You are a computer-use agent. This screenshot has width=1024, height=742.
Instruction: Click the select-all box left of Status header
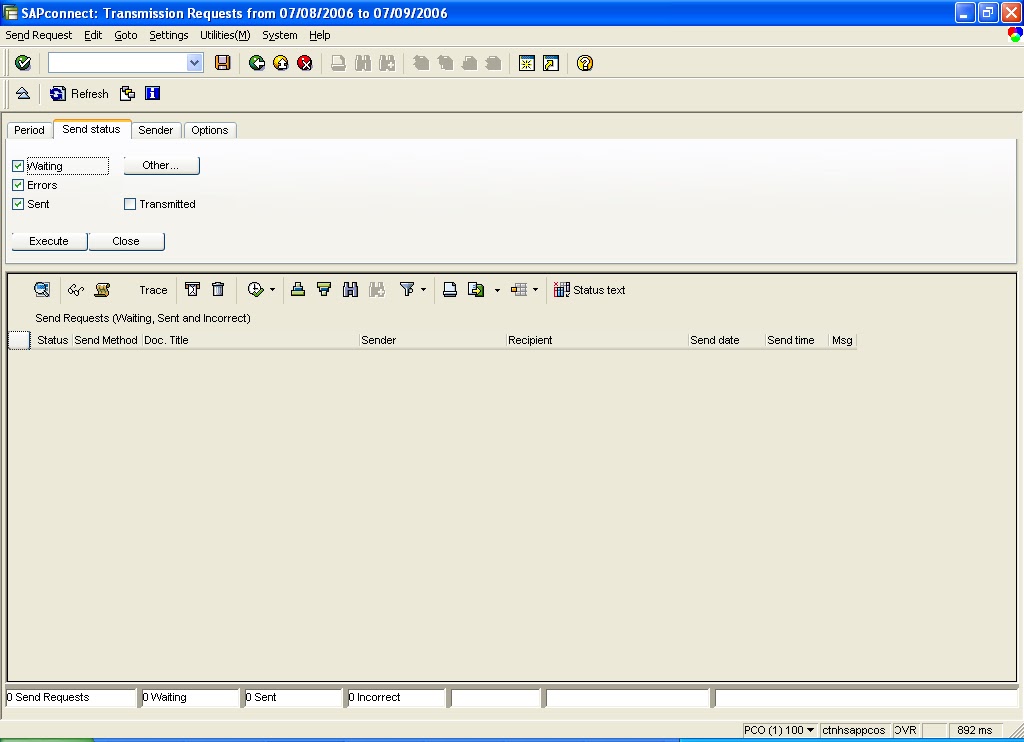click(19, 340)
